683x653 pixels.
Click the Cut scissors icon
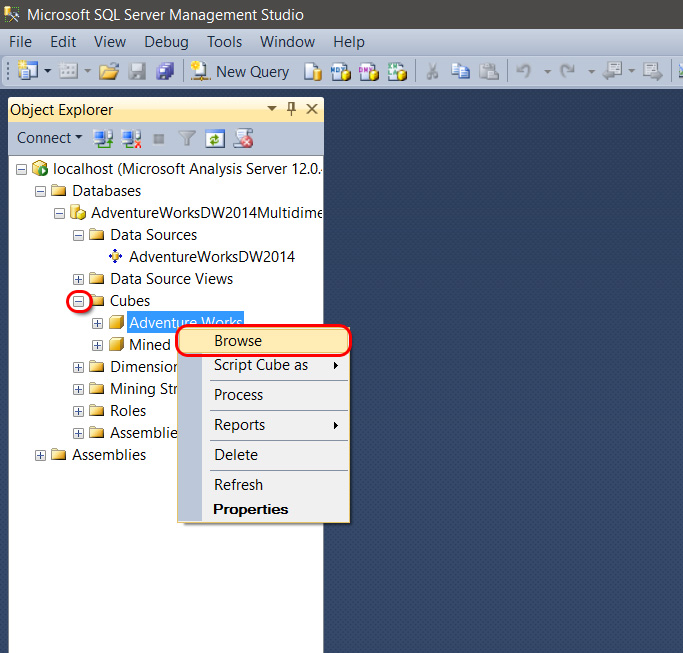pyautogui.click(x=432, y=71)
